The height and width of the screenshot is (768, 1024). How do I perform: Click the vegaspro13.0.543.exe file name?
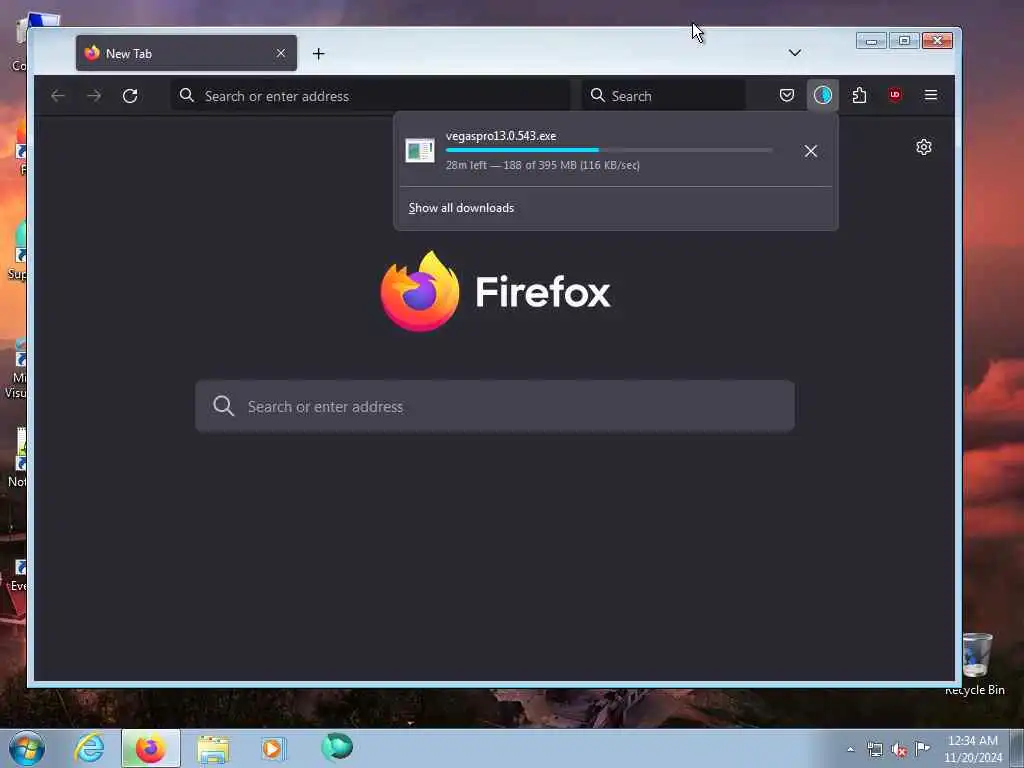(501, 136)
